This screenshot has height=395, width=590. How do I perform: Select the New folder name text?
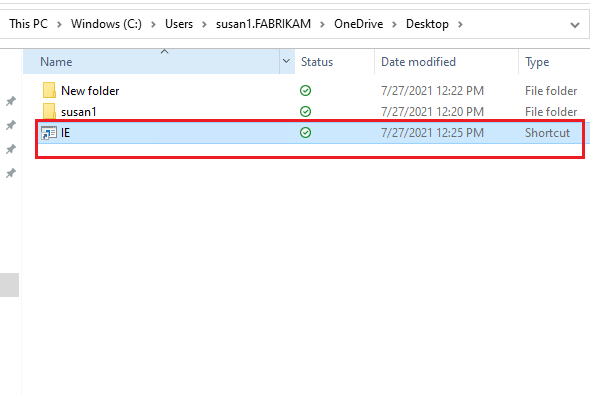tap(90, 91)
